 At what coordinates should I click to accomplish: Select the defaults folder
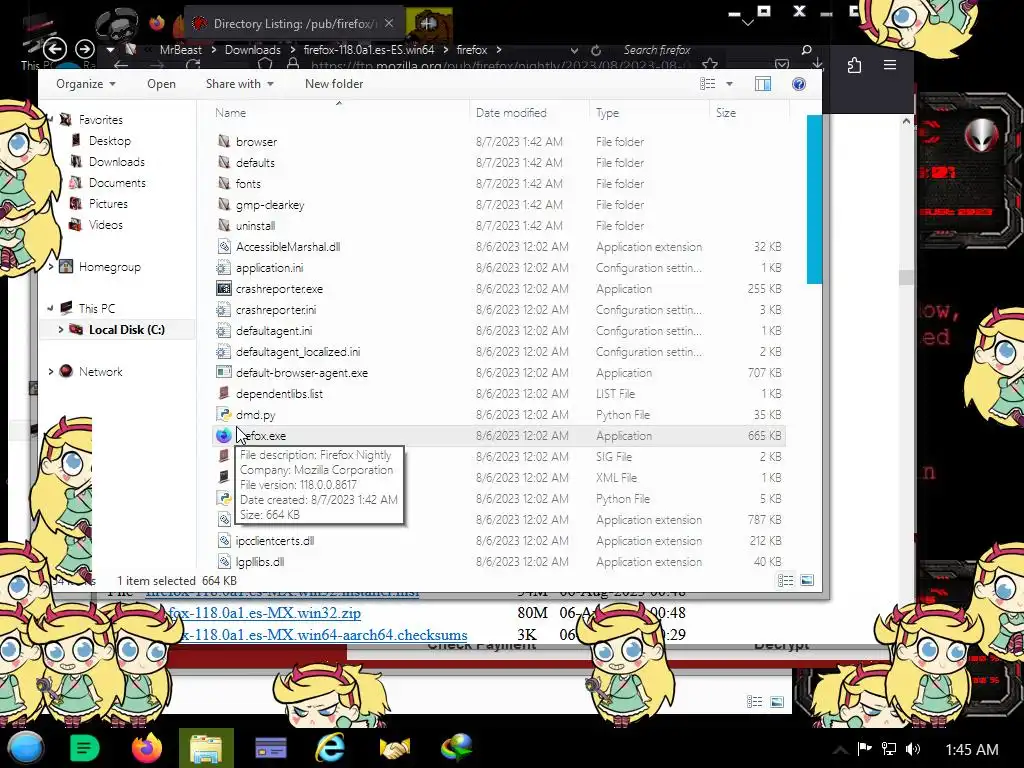pyautogui.click(x=255, y=162)
